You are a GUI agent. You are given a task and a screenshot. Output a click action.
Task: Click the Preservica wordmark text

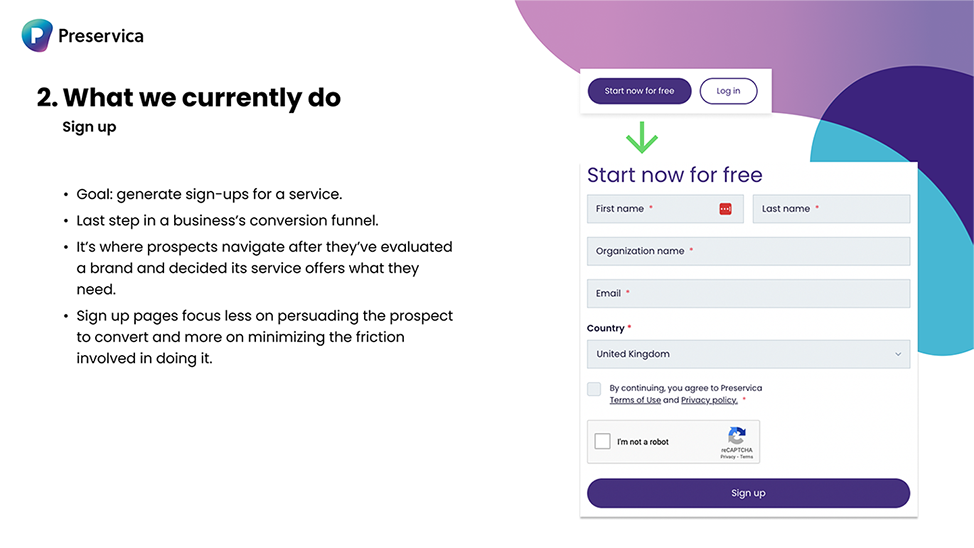click(x=100, y=36)
